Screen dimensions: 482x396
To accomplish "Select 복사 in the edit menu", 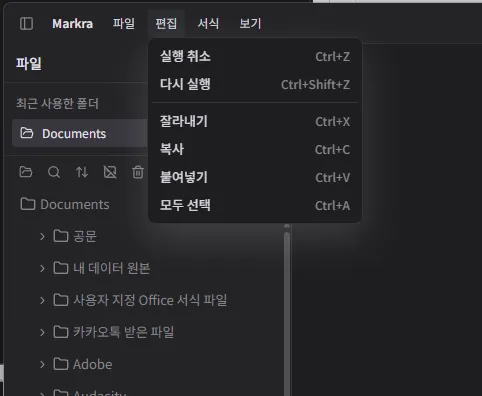I will (x=255, y=149).
